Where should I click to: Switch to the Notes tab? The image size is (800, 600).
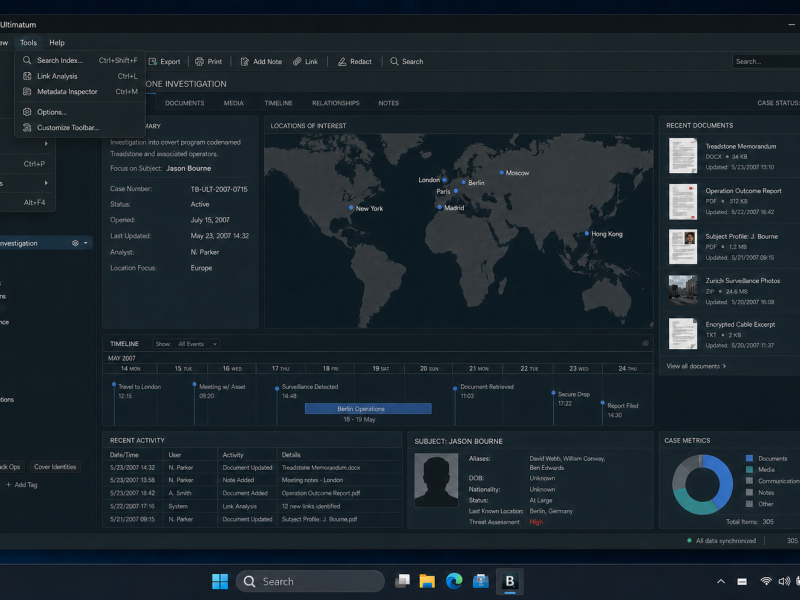point(389,103)
